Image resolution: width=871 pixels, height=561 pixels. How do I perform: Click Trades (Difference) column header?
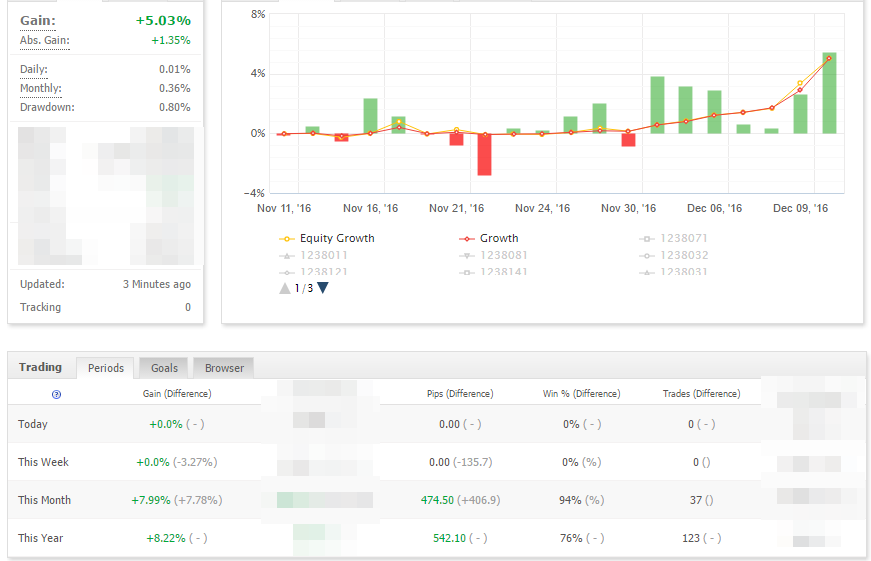(702, 394)
